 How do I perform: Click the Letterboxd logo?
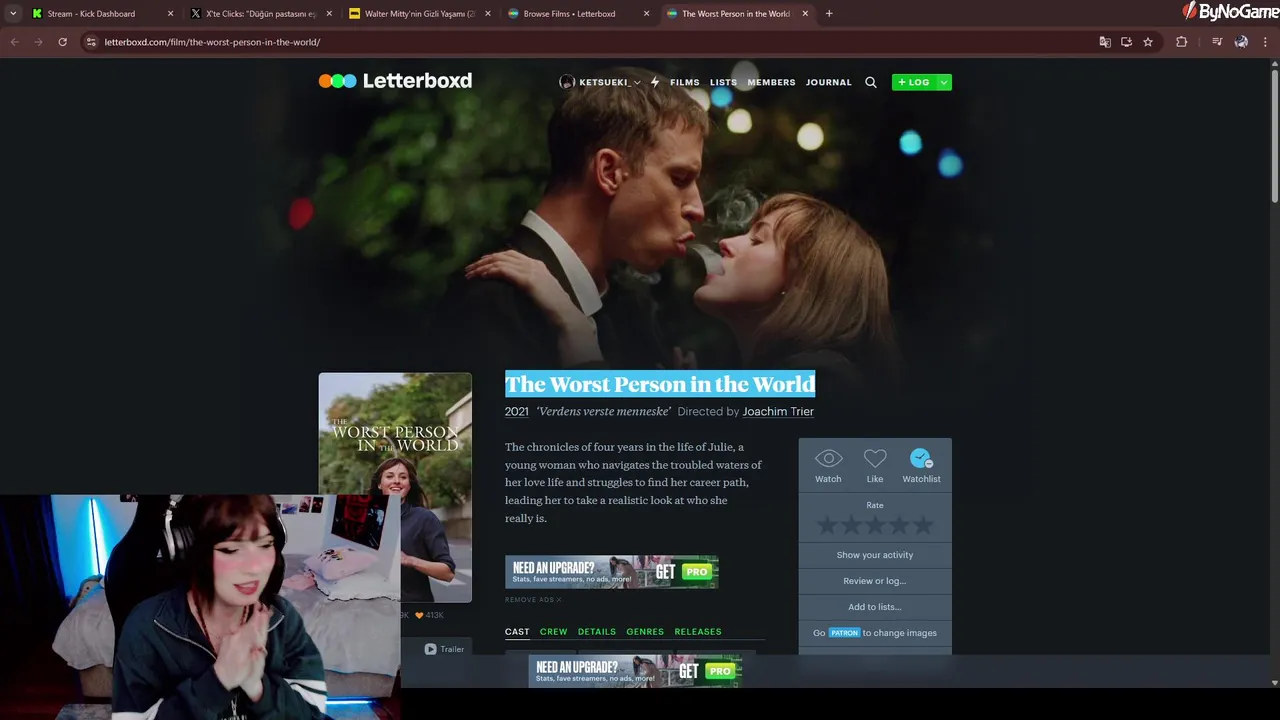tap(395, 81)
